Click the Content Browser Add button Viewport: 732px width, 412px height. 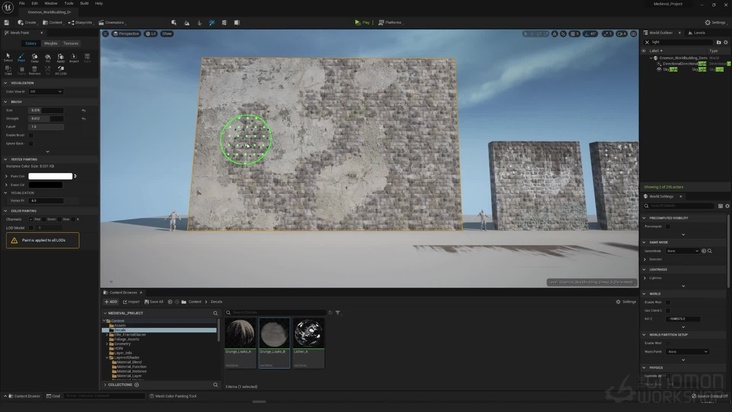click(x=111, y=302)
